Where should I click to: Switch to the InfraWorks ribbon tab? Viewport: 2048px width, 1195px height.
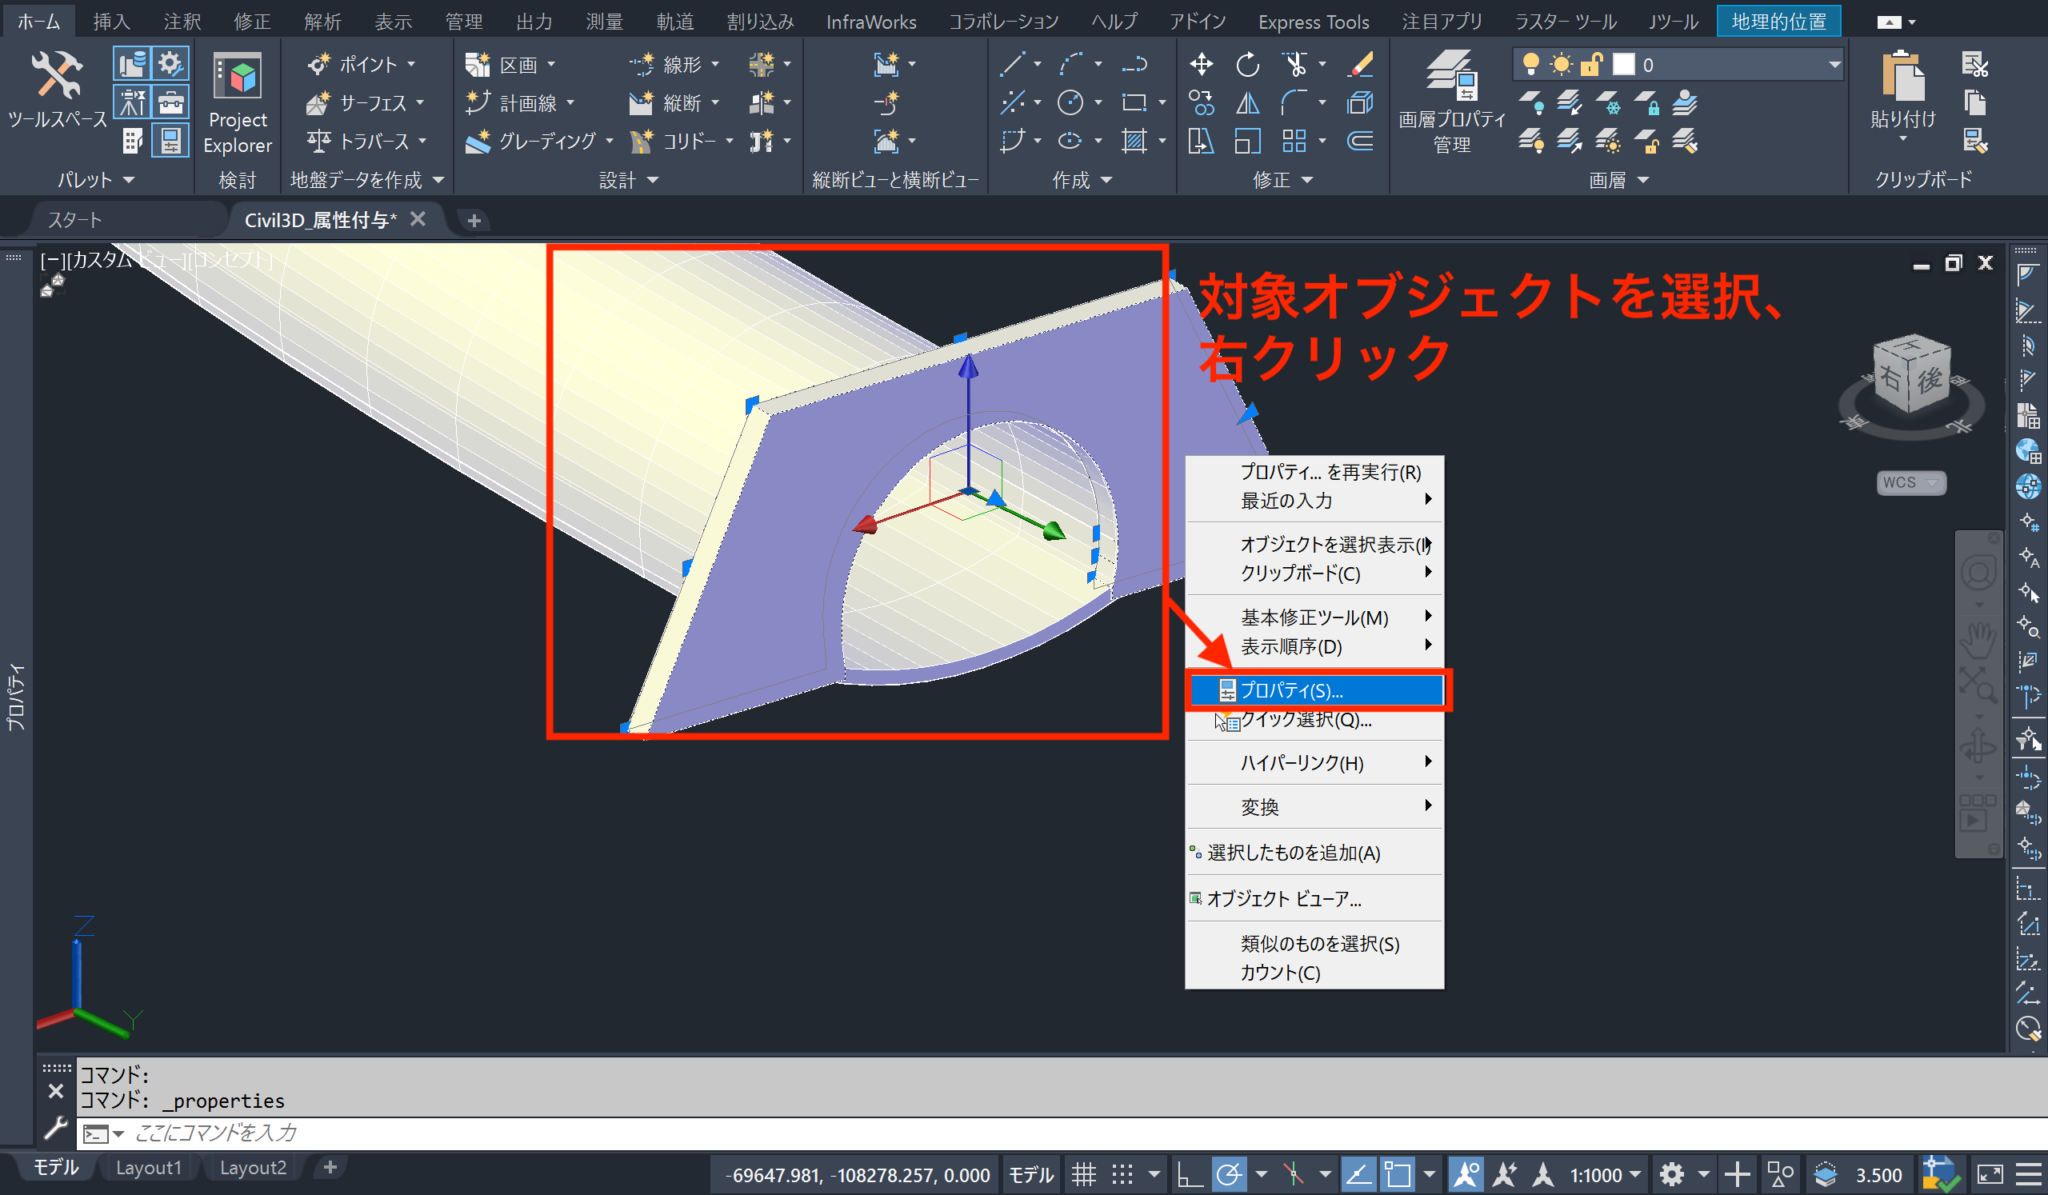(x=870, y=21)
